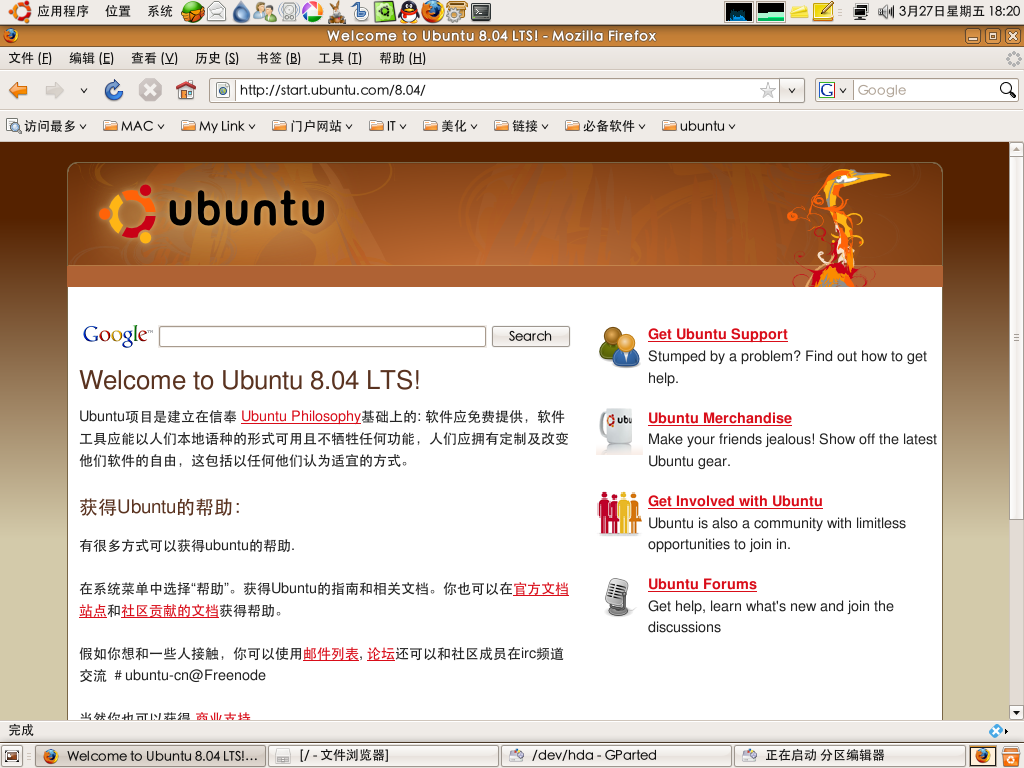The height and width of the screenshot is (768, 1024).
Task: Click in the page's Google search text field
Action: click(x=322, y=336)
